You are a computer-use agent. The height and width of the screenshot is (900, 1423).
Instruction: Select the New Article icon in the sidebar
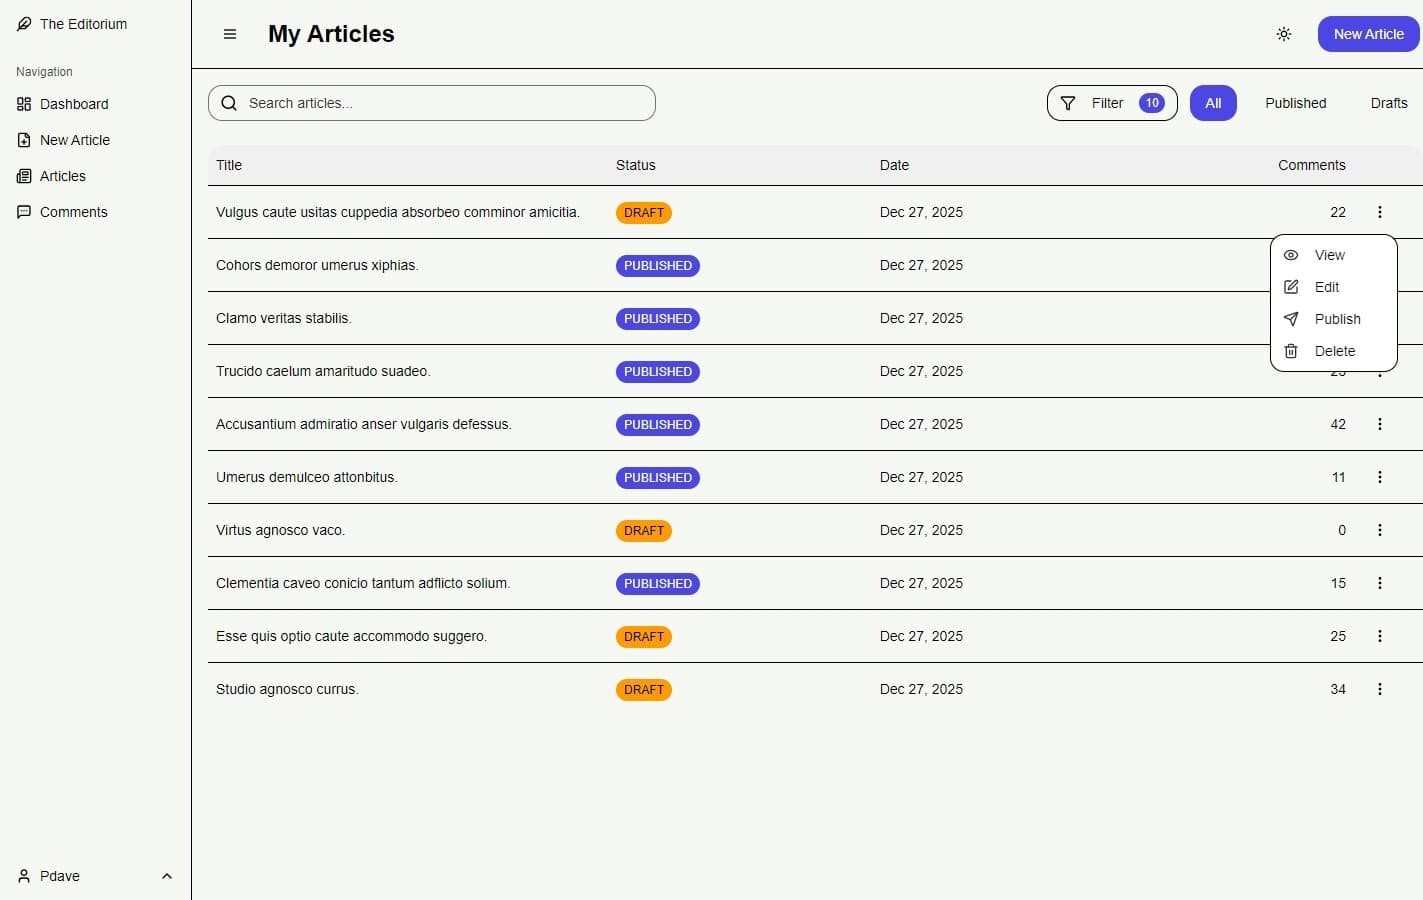coord(24,140)
